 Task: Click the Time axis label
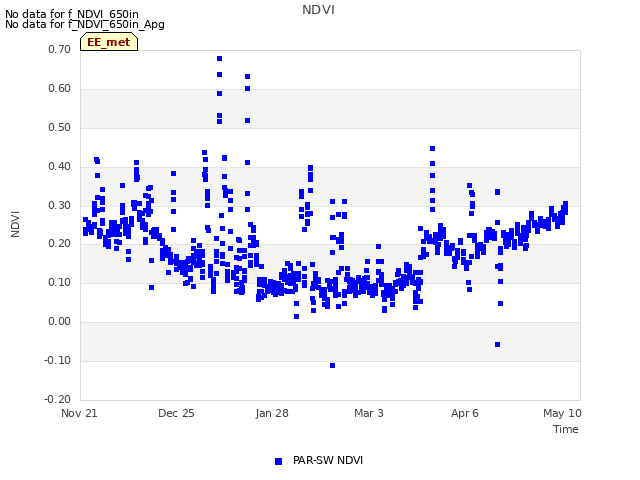[566, 429]
